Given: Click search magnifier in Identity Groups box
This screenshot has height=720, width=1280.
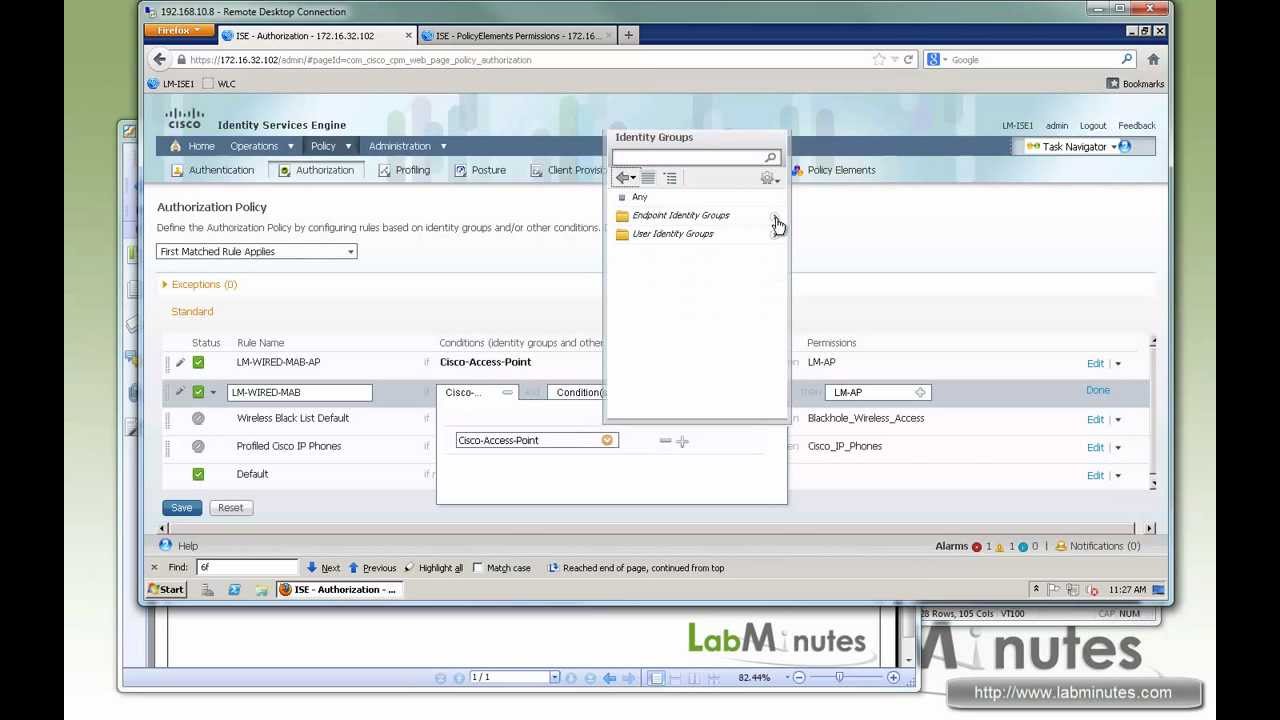Looking at the screenshot, I should coord(770,158).
